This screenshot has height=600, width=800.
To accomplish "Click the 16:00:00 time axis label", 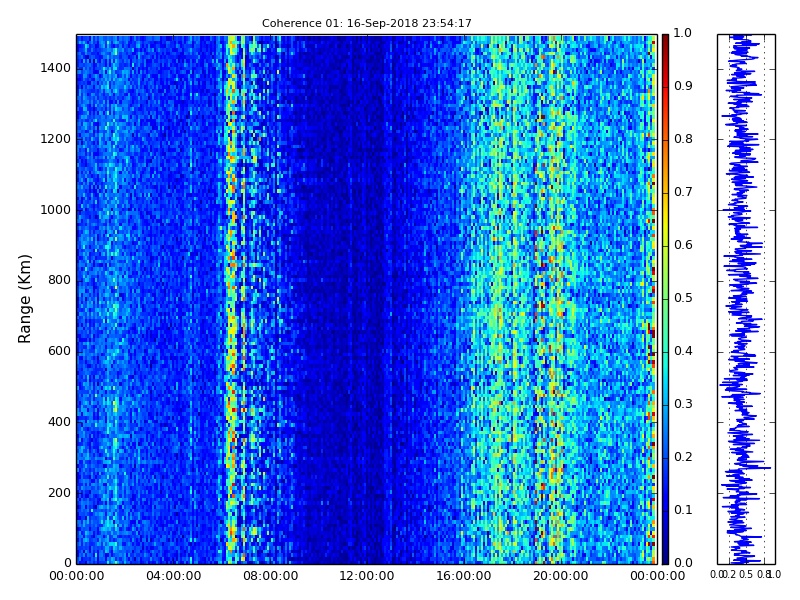I will pyautogui.click(x=464, y=576).
